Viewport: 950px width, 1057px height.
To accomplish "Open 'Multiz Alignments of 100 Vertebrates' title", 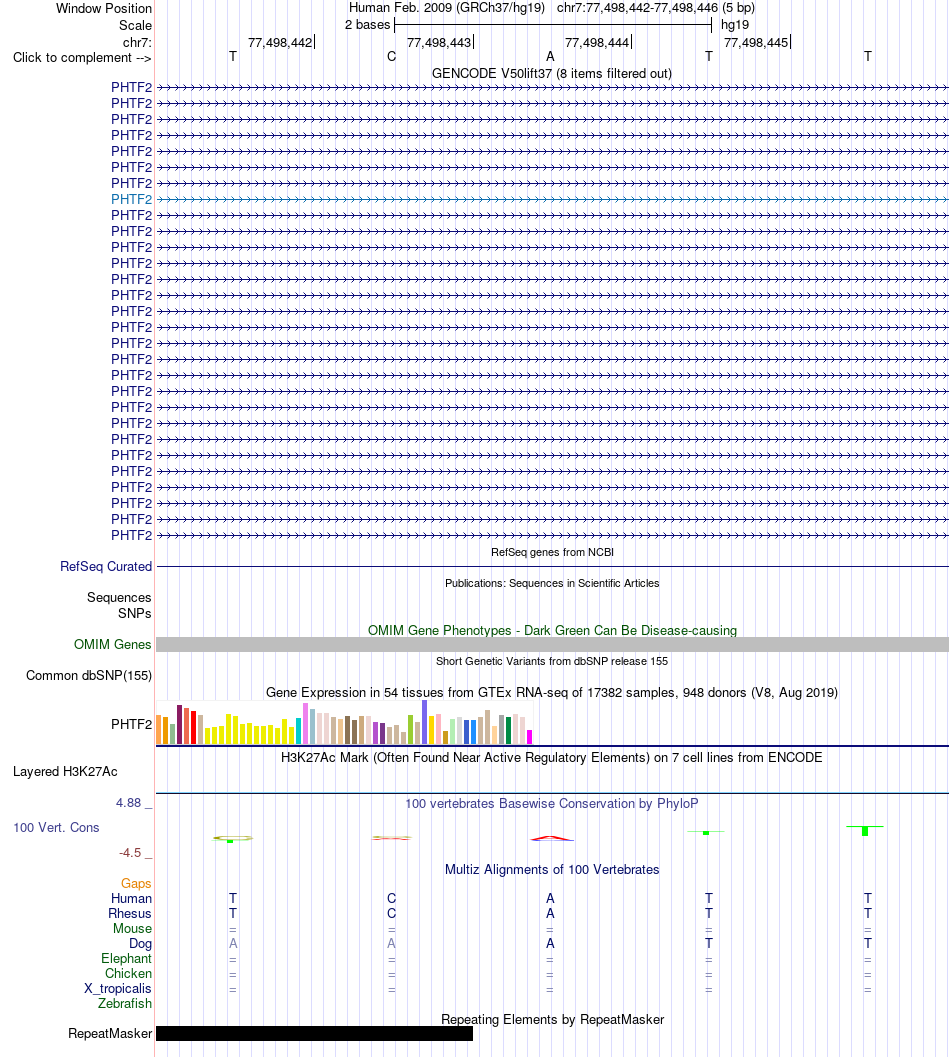I will (552, 870).
